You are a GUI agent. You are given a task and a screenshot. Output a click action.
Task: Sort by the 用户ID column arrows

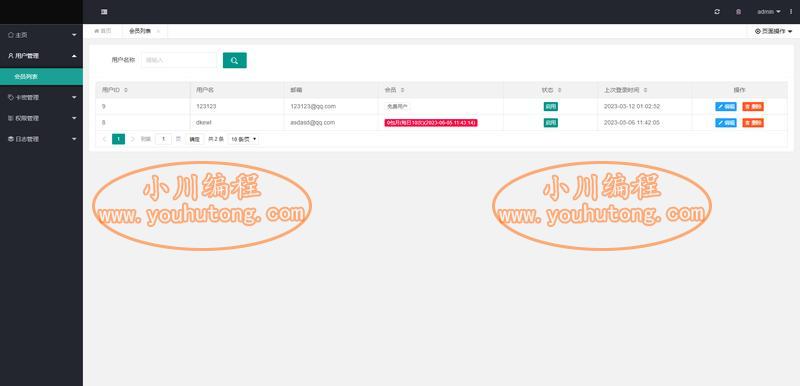[126, 90]
